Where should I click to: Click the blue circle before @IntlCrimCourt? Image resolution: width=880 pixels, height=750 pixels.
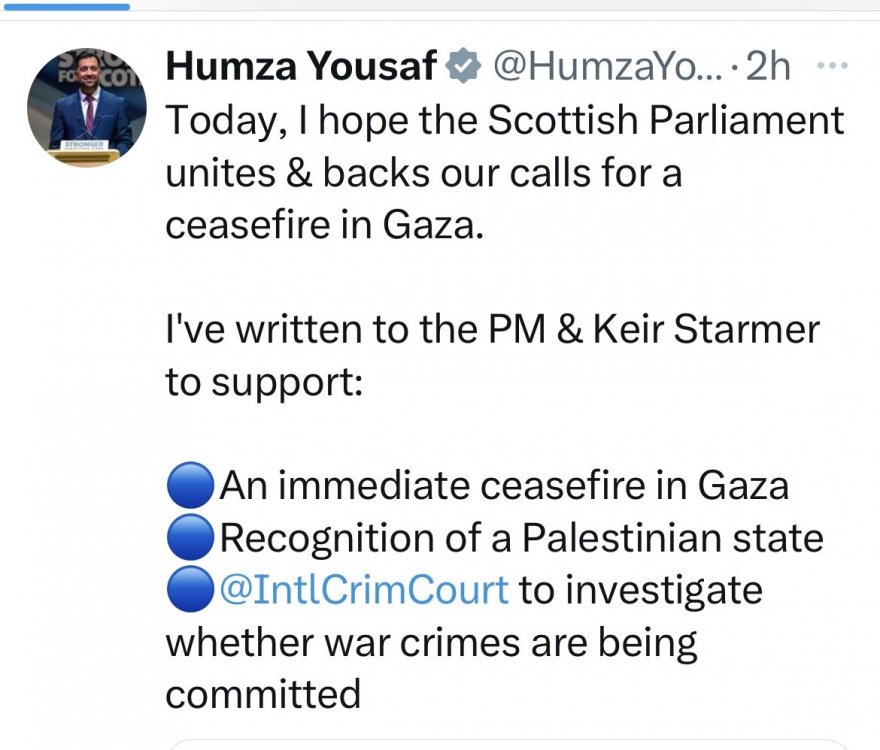point(191,589)
